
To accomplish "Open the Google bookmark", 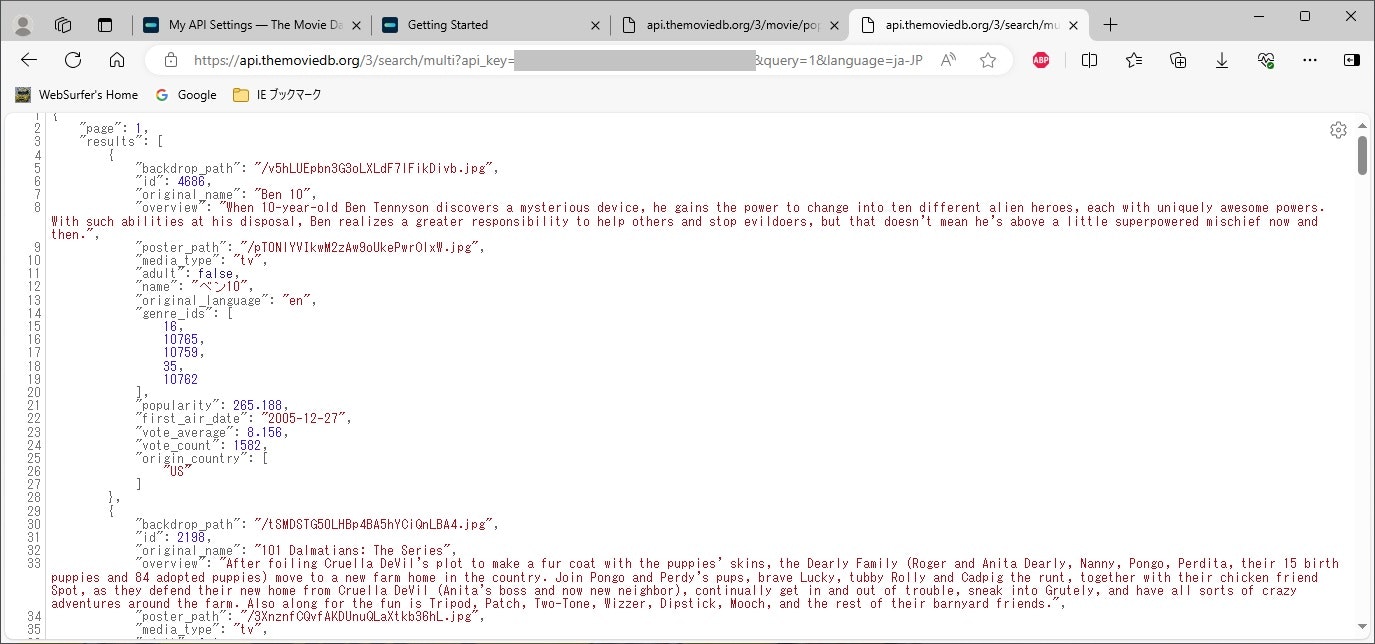I will 186,95.
